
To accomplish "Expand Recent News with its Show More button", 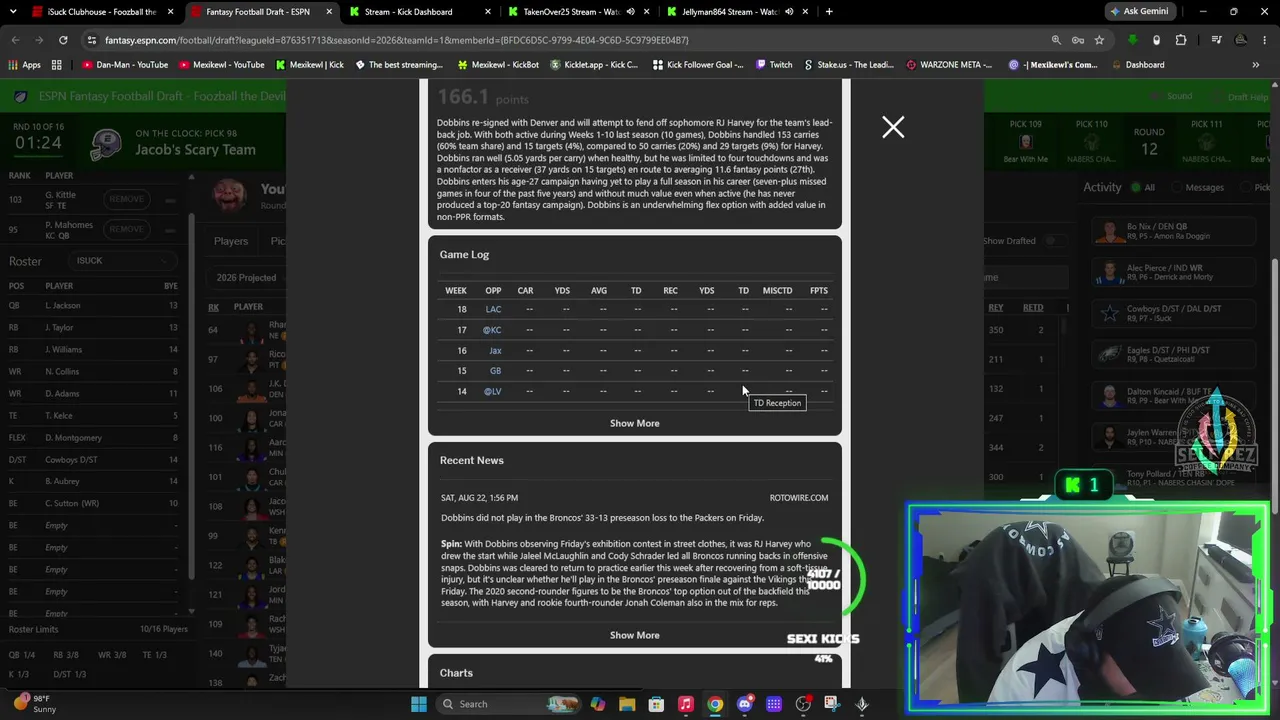I will [635, 635].
